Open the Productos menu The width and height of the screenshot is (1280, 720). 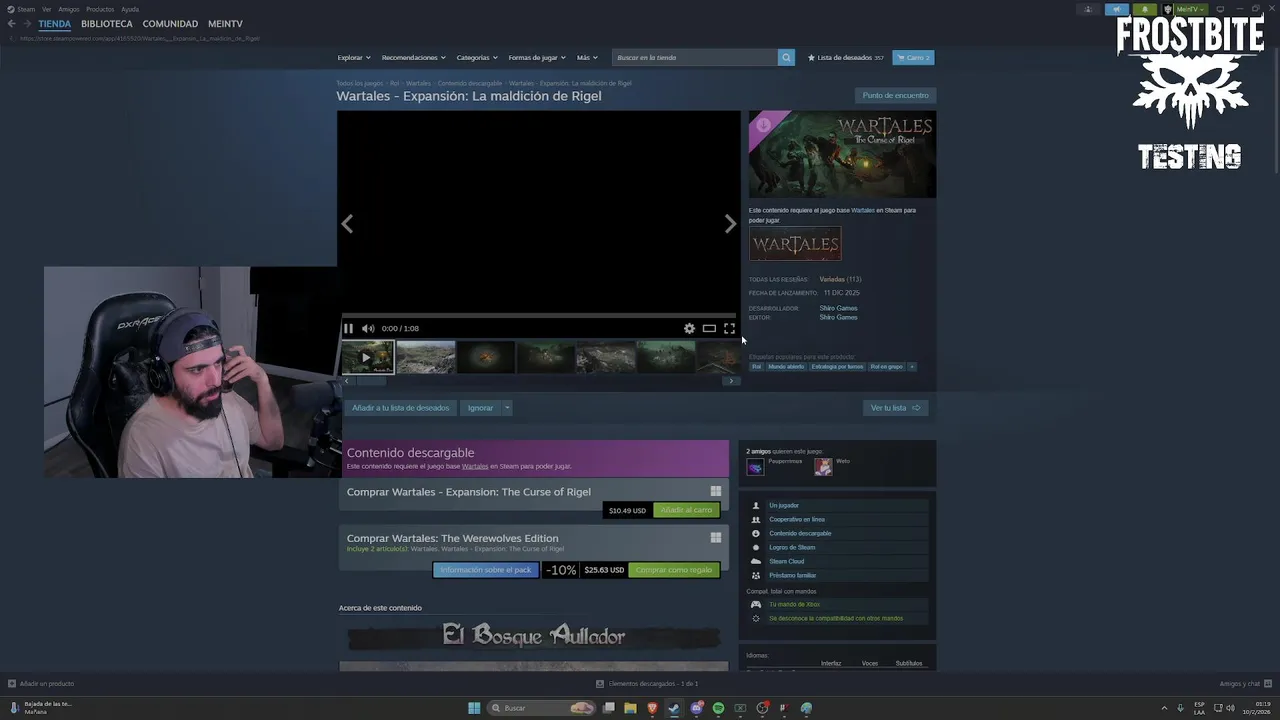100,9
